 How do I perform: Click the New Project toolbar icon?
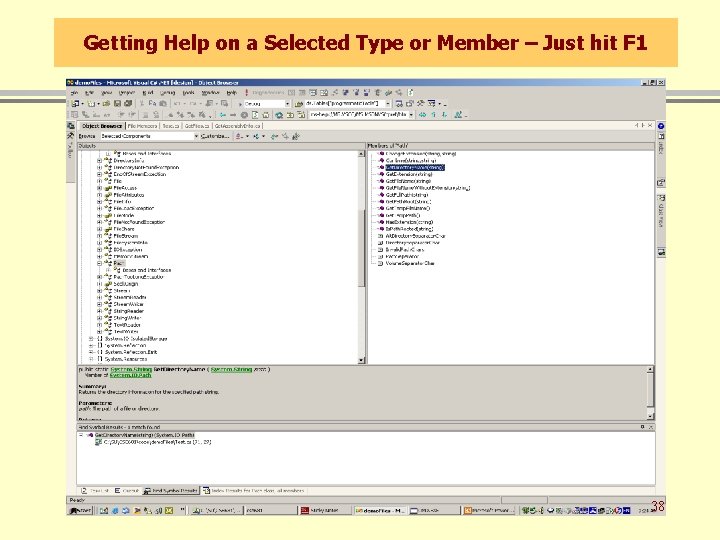point(76,104)
